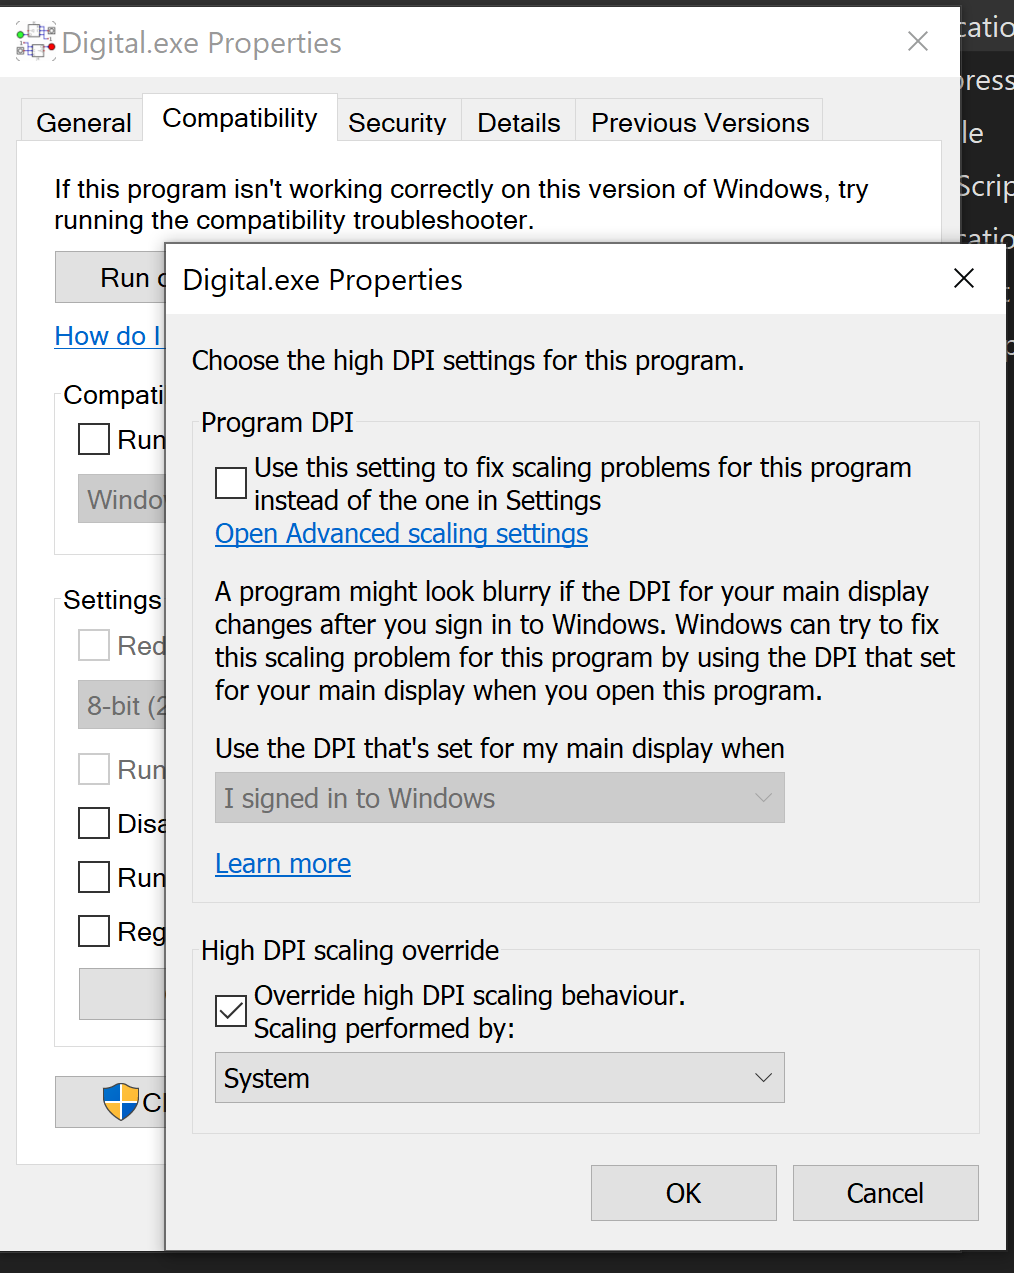Open the 'I signed in to Windows' combo box
1014x1273 pixels.
pos(500,798)
